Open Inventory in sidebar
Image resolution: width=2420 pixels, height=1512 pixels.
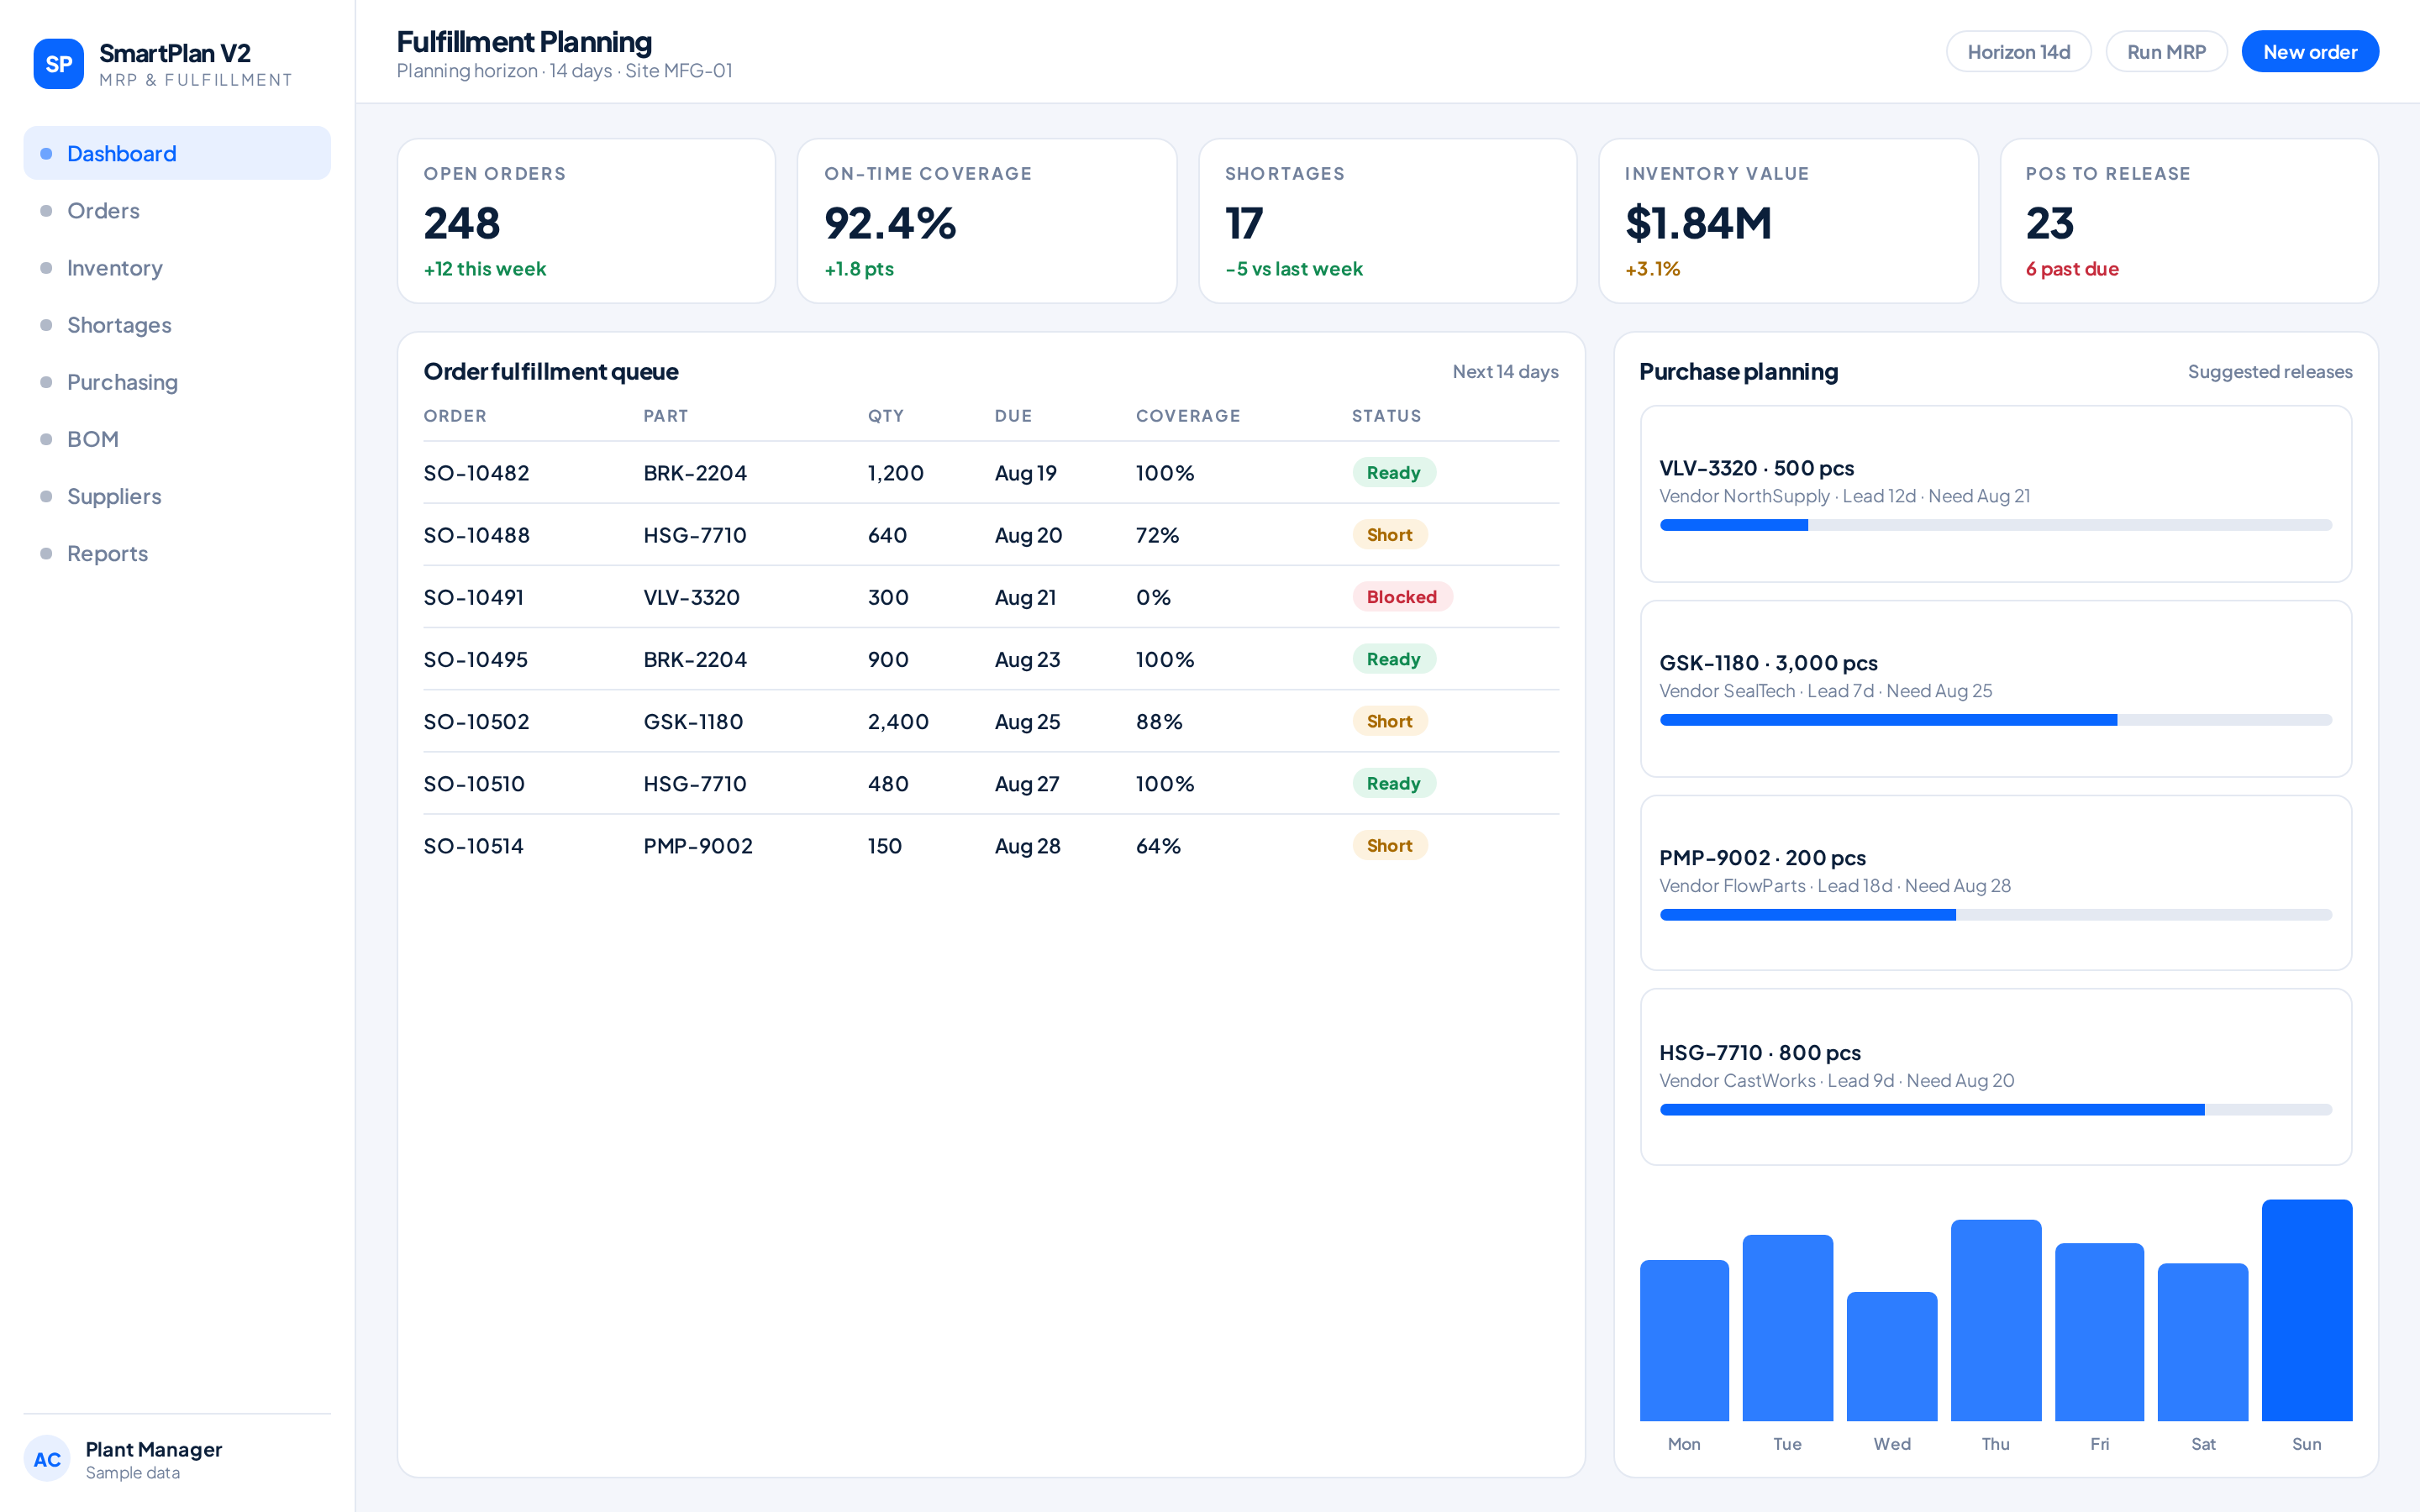click(177, 267)
